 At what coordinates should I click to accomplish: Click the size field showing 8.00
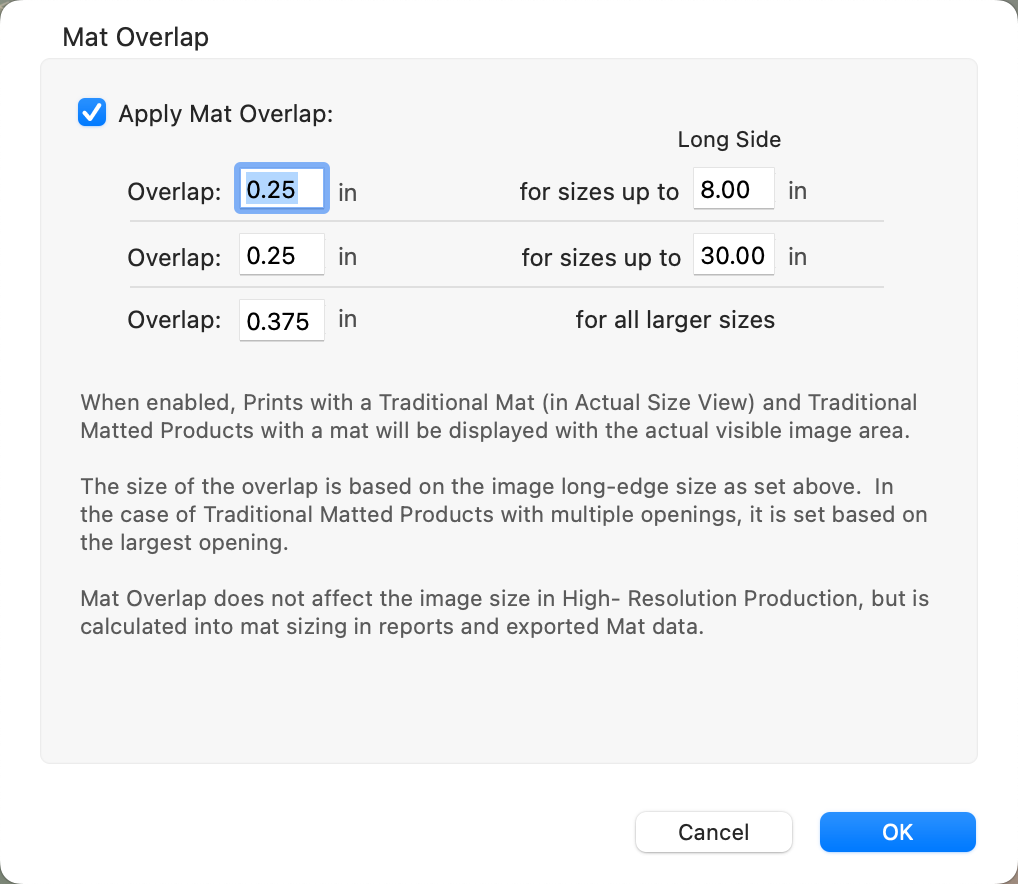click(733, 190)
